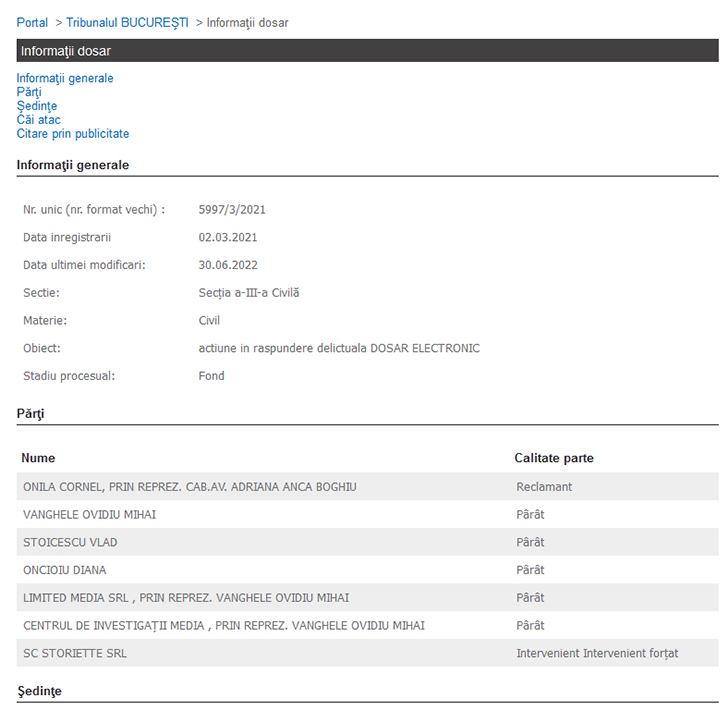Select Pârât role for STOICESCU VLAD

pos(530,542)
